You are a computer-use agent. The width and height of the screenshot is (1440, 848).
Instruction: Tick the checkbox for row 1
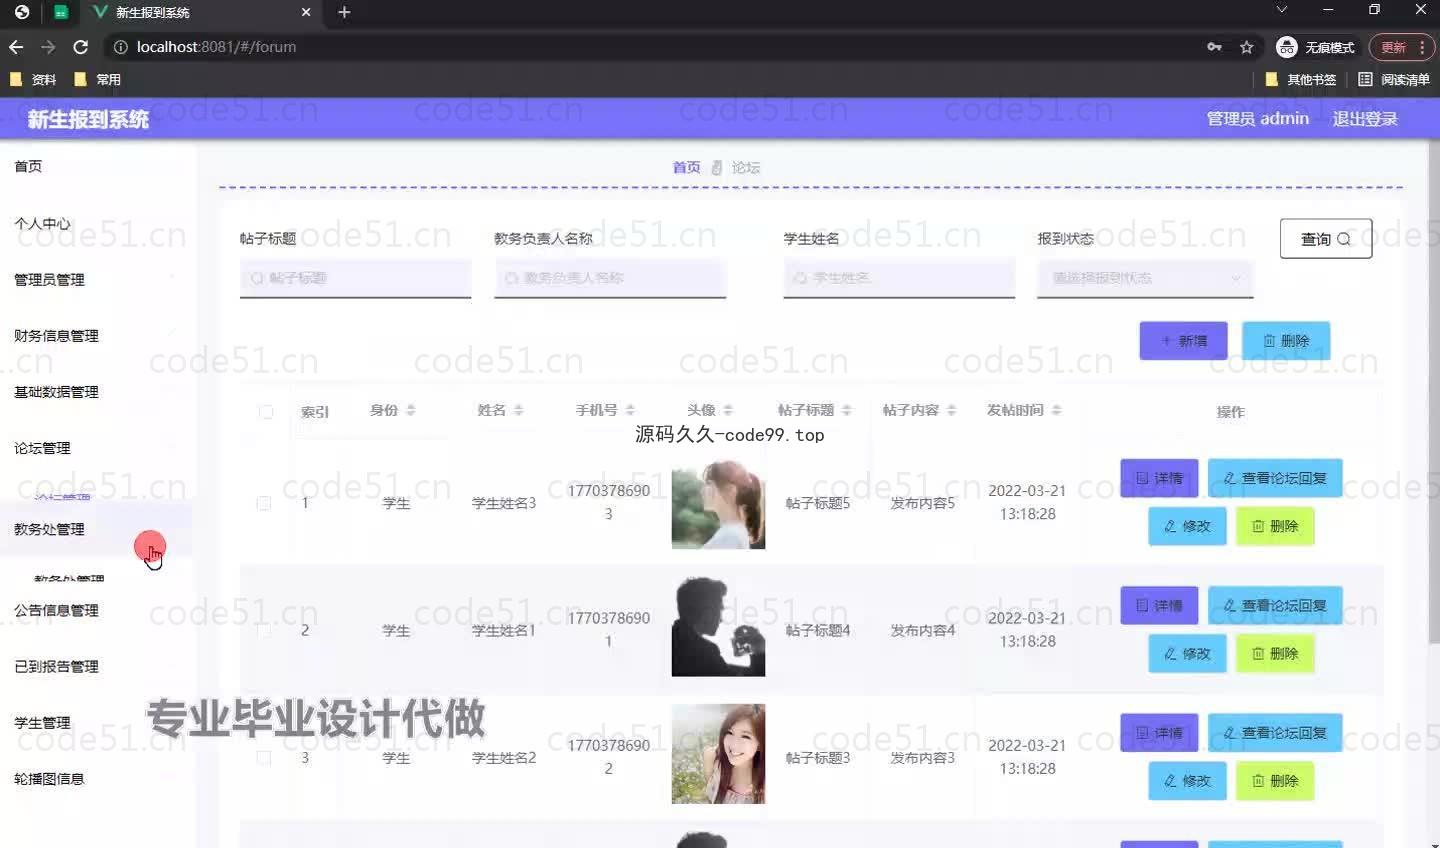pos(264,503)
